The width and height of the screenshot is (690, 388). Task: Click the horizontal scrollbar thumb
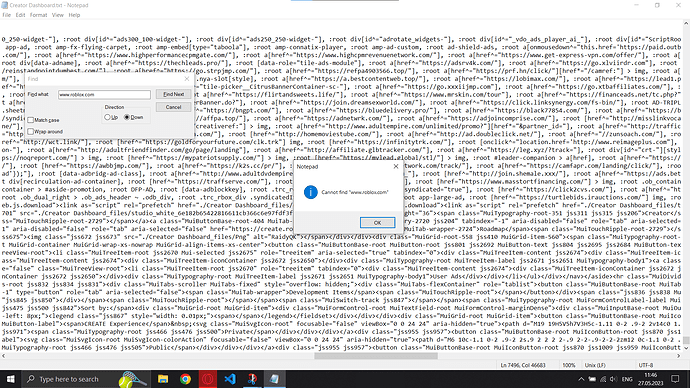pos(376,356)
